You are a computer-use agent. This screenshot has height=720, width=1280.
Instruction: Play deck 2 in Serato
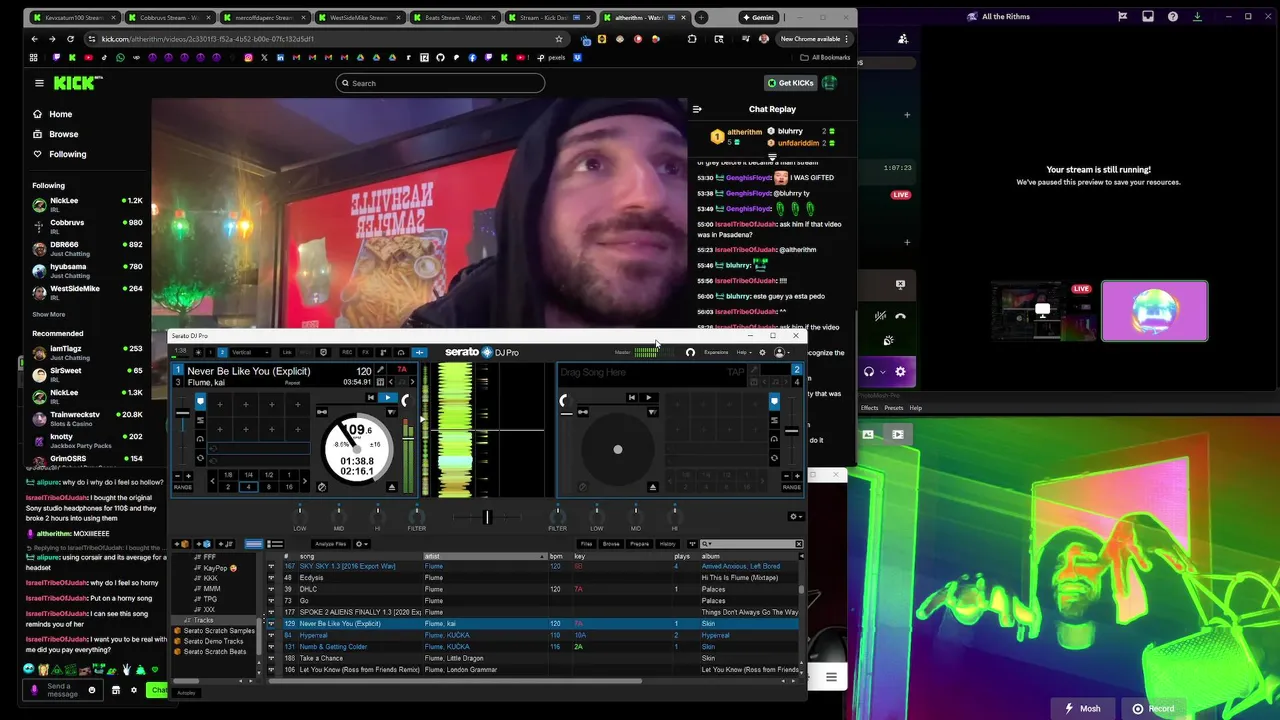[648, 398]
